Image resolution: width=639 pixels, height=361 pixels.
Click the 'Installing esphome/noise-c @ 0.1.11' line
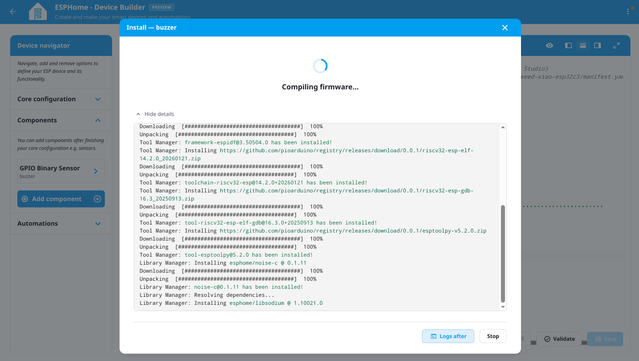(x=223, y=263)
